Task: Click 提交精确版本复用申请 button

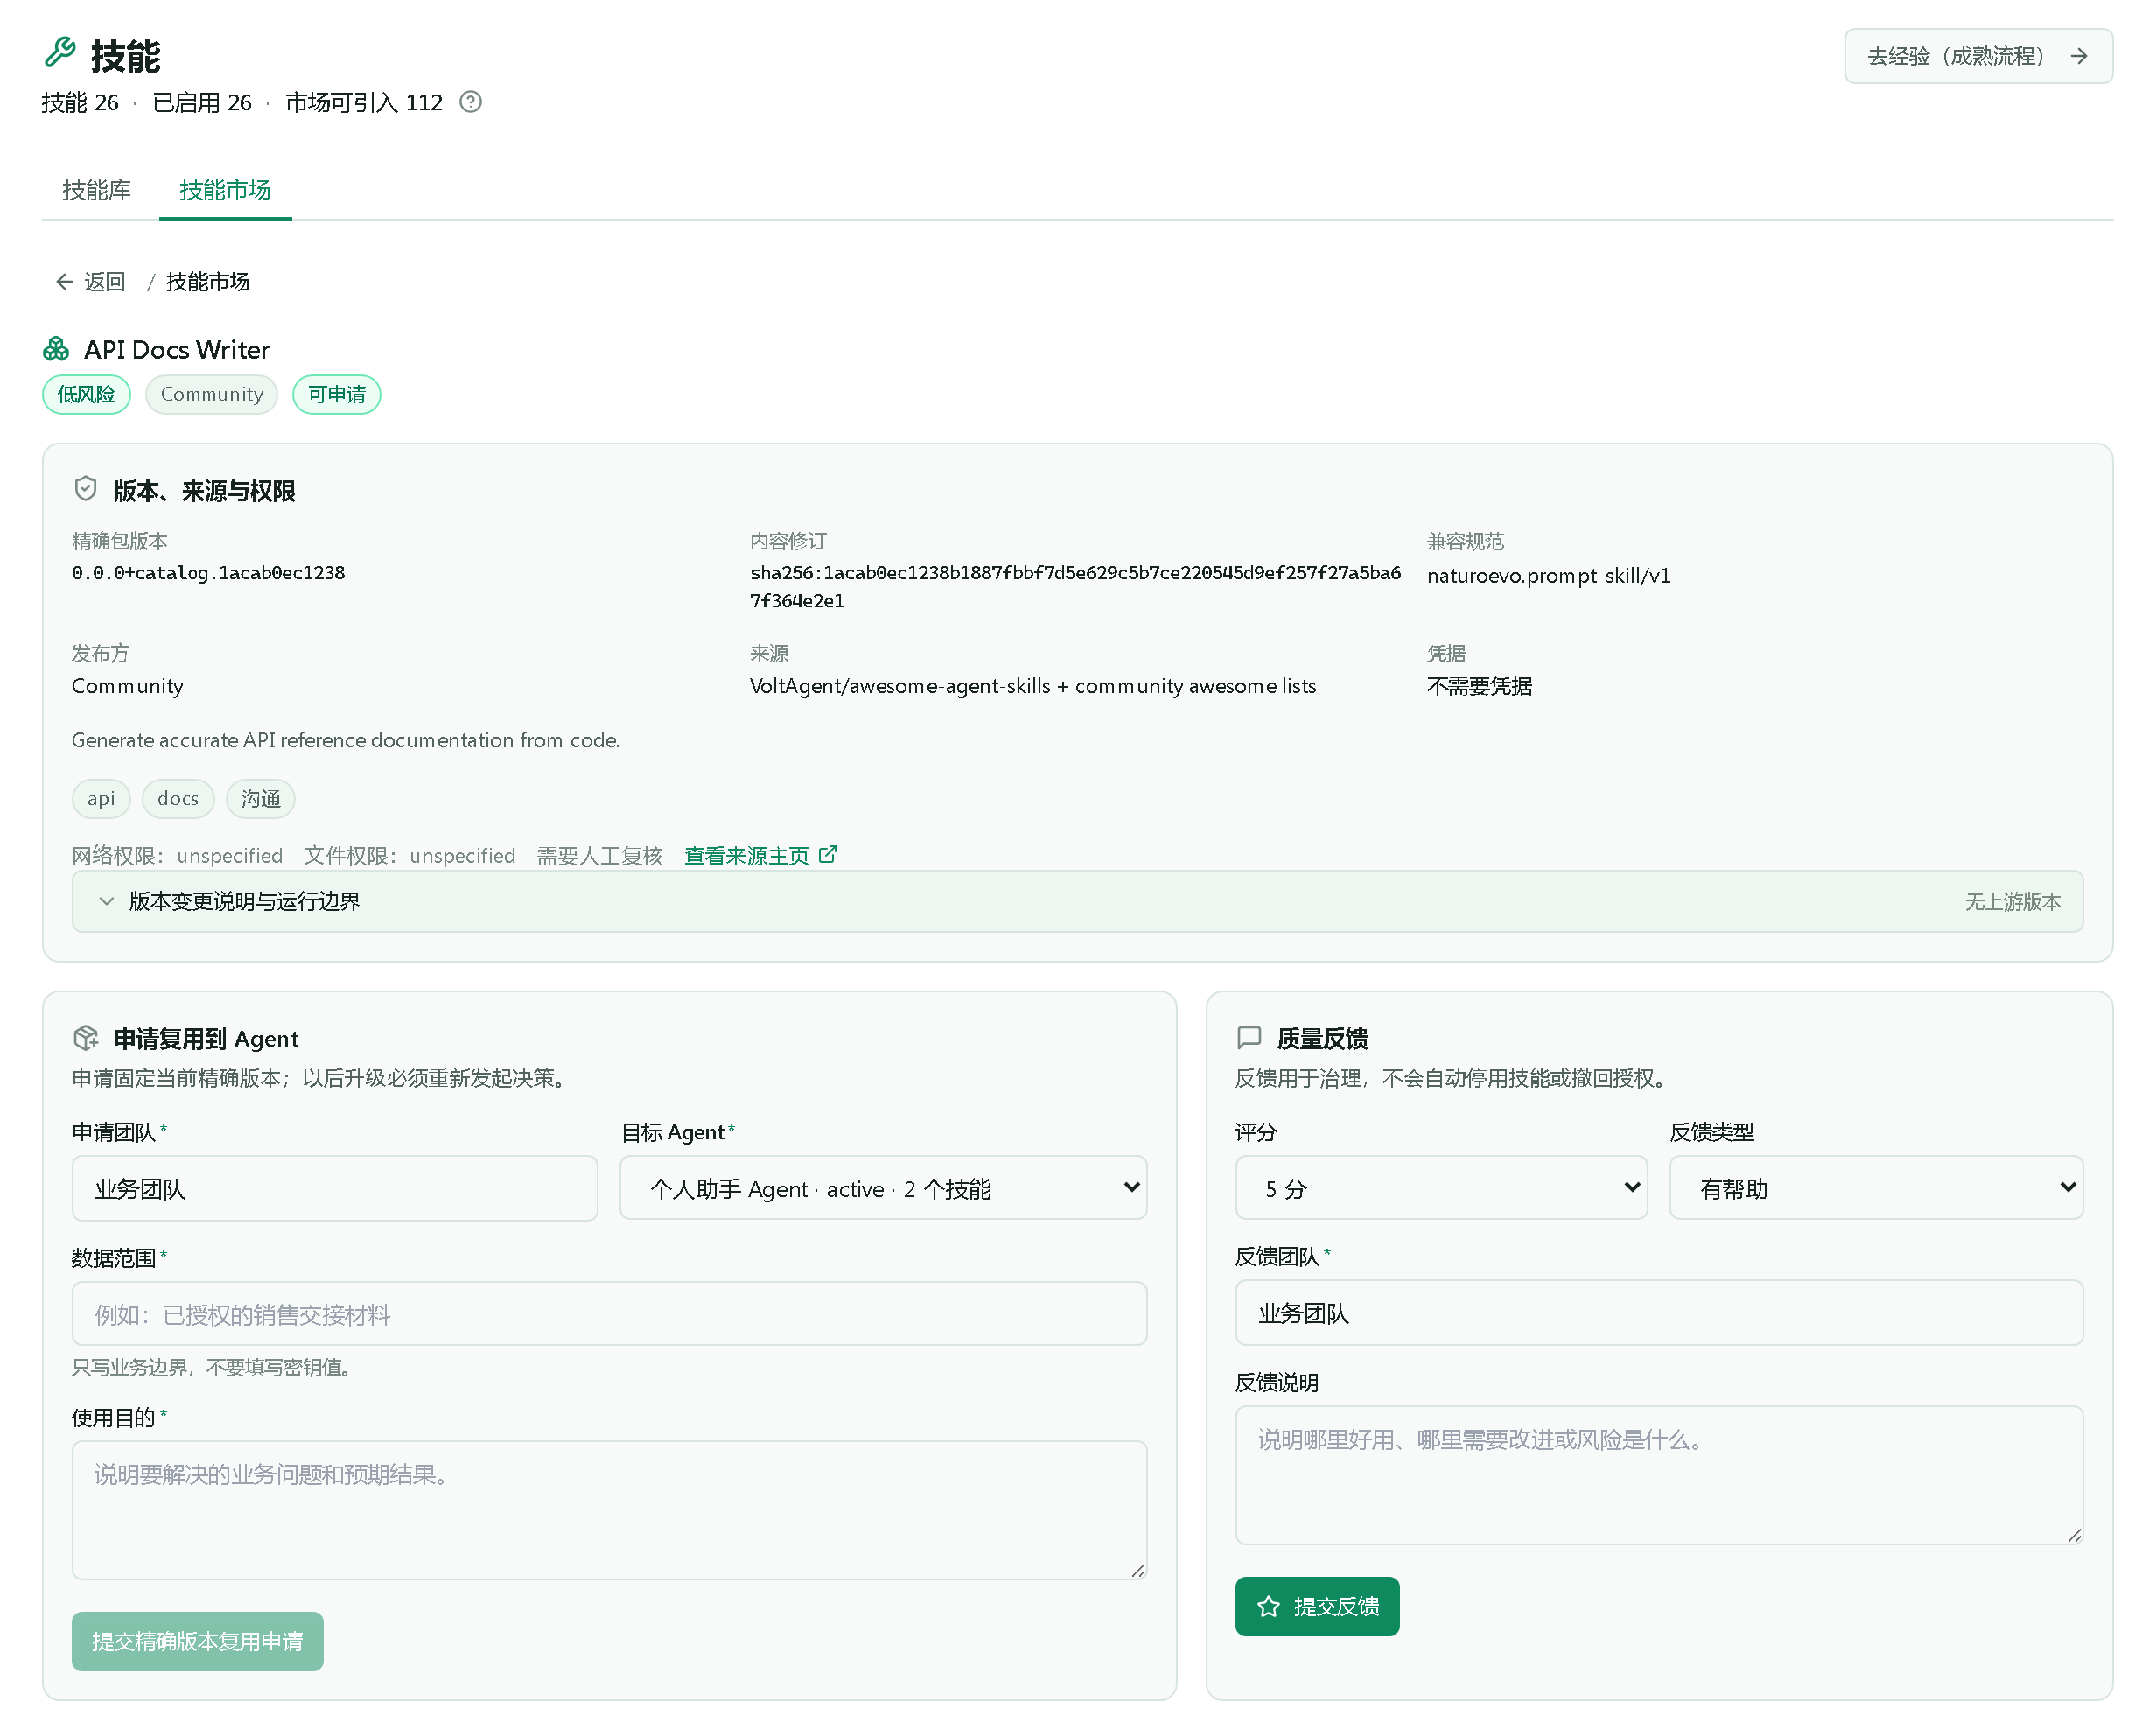Action: click(198, 1641)
